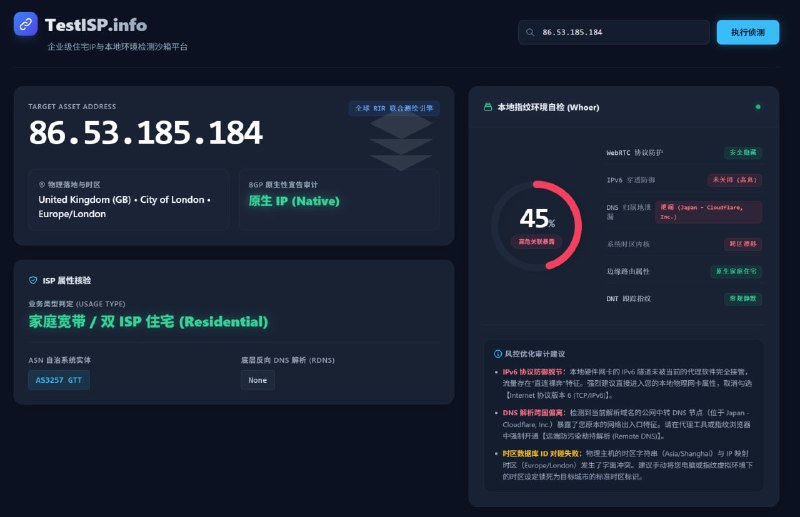Click the BGP 原生性宣告审计 label
This screenshot has width=800, height=517.
[x=283, y=185]
